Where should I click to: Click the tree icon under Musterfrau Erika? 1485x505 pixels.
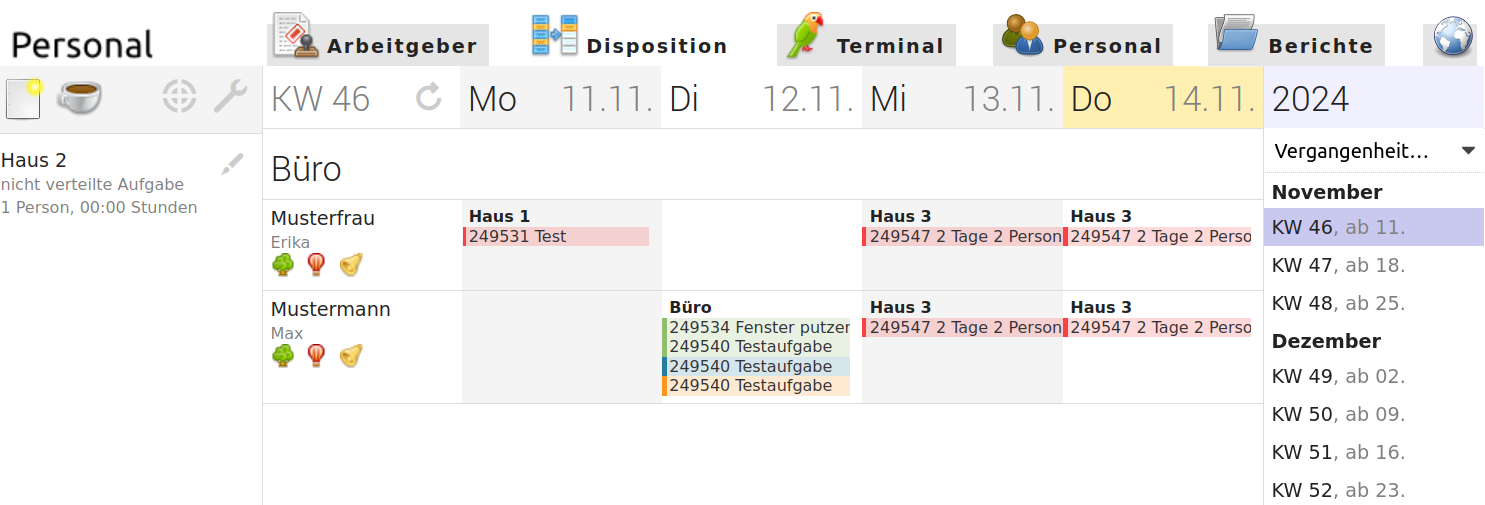coord(284,265)
